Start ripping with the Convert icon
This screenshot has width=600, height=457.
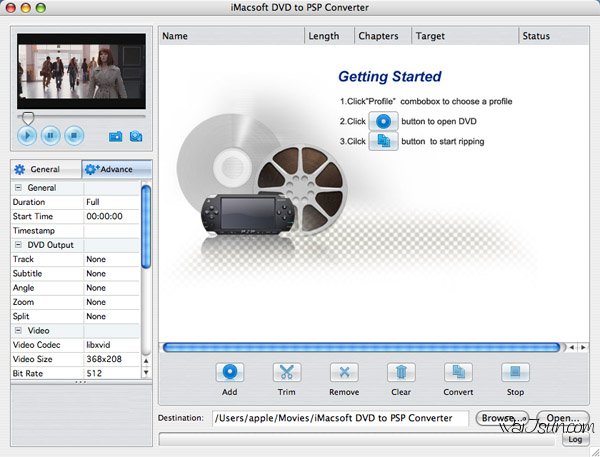(458, 373)
